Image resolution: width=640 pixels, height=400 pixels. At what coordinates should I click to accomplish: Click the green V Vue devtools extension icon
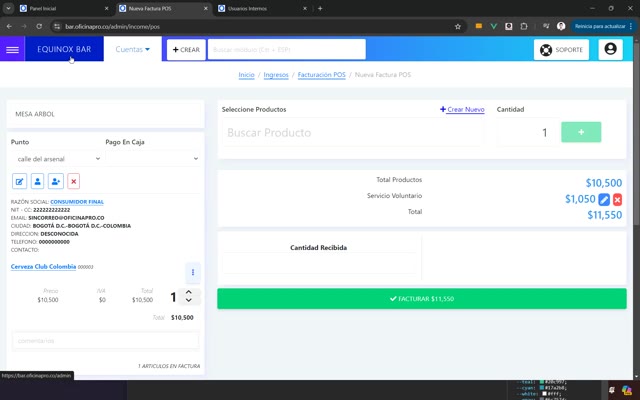pos(493,26)
